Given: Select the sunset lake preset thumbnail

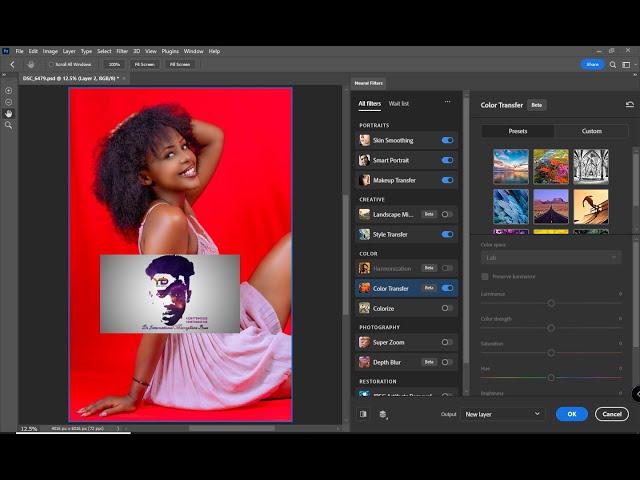Looking at the screenshot, I should 511,167.
